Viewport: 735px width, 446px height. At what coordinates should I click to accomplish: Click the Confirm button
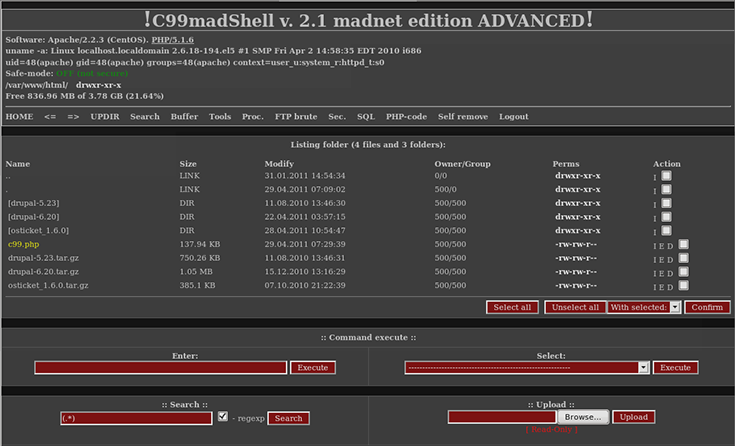(x=707, y=307)
